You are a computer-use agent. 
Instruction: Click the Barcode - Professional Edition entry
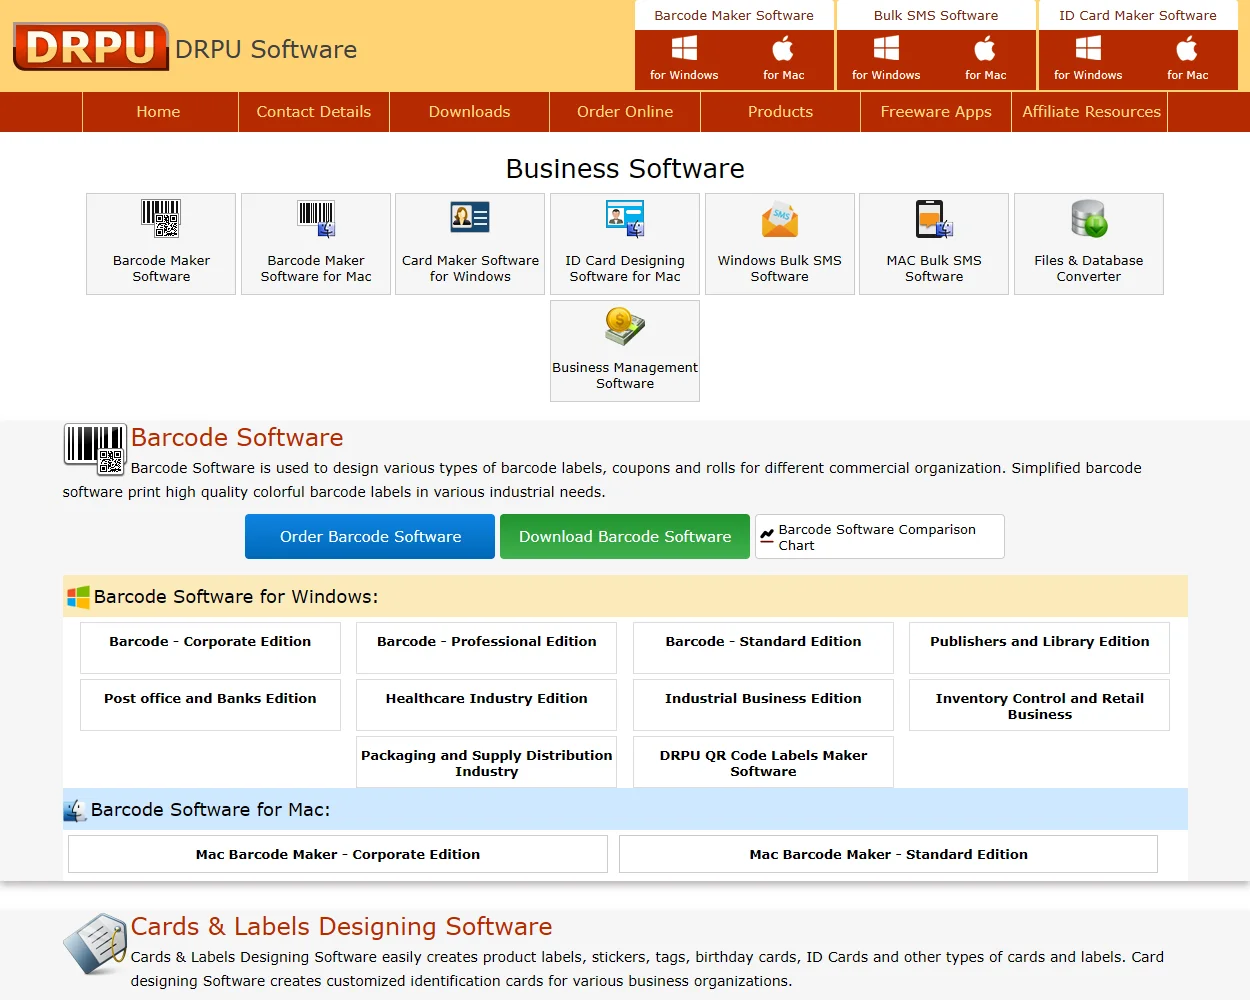point(486,641)
